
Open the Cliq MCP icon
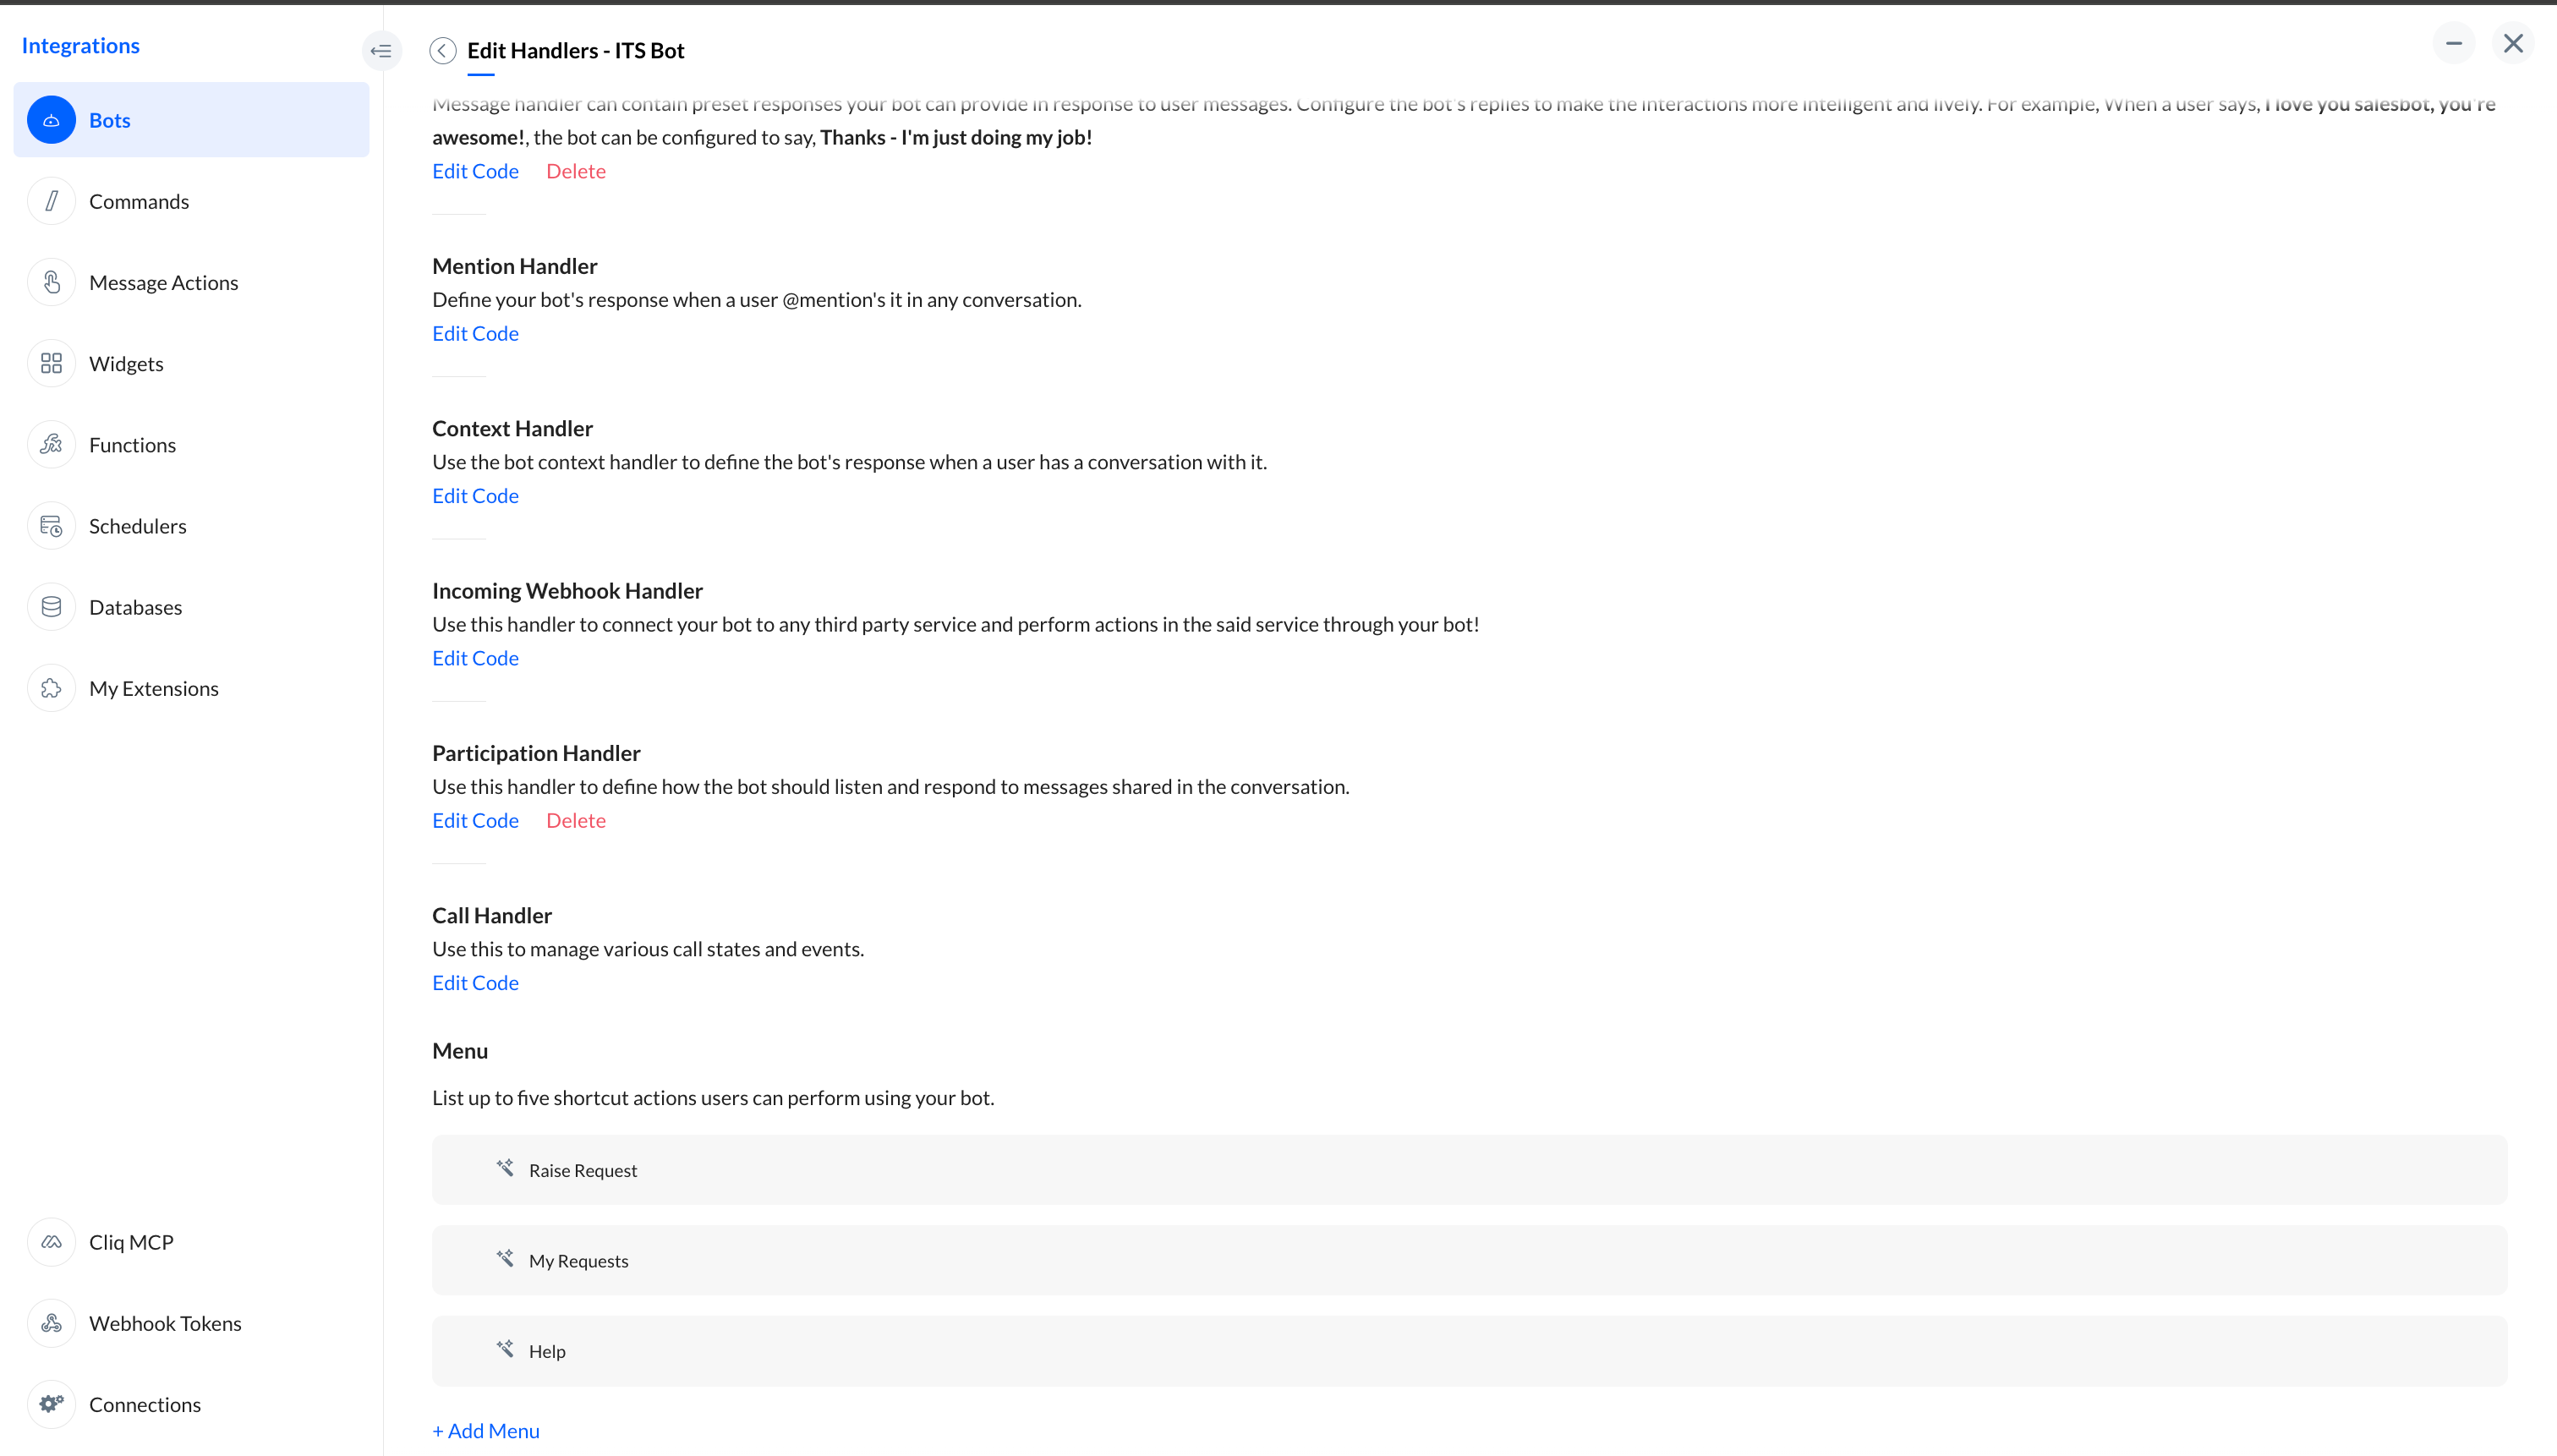click(x=51, y=1242)
